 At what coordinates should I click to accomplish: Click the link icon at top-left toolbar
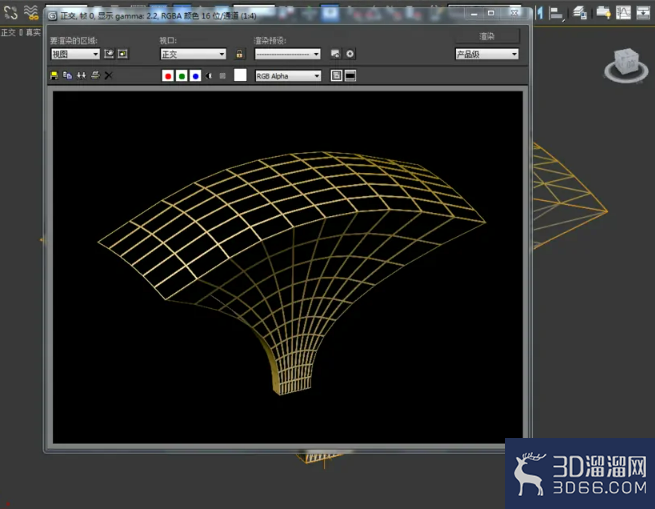coord(10,12)
